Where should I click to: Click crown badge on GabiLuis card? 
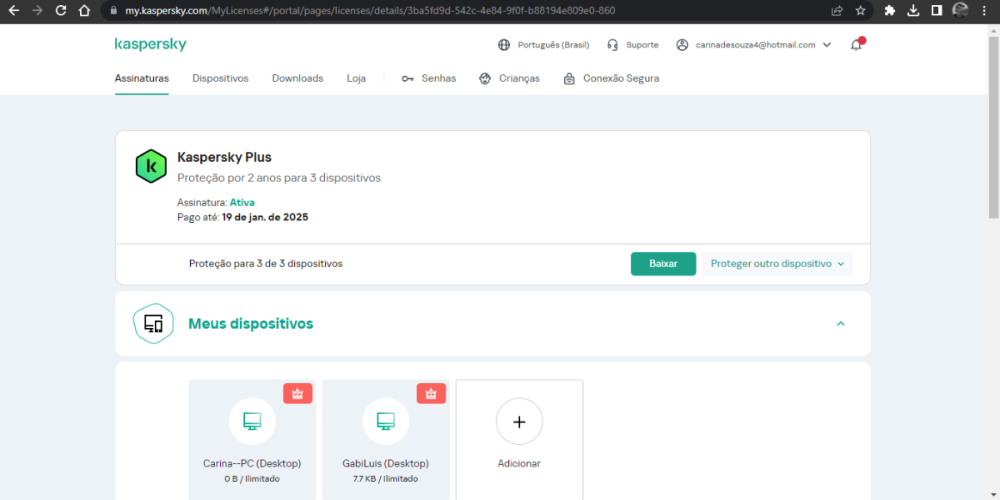click(x=431, y=393)
